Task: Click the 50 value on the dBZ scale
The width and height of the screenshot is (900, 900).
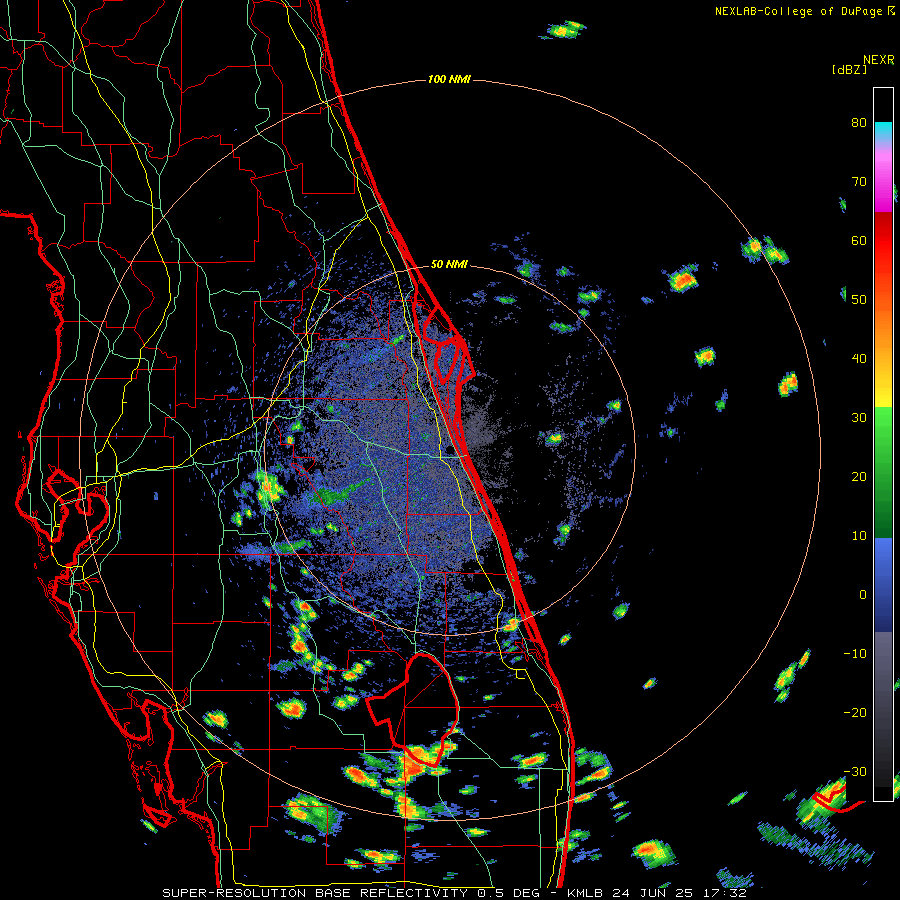Action: point(859,300)
